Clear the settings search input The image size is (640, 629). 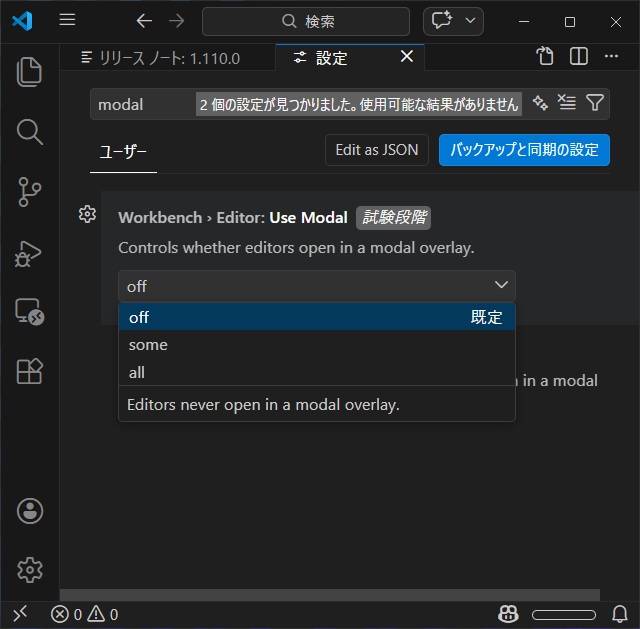[x=567, y=103]
